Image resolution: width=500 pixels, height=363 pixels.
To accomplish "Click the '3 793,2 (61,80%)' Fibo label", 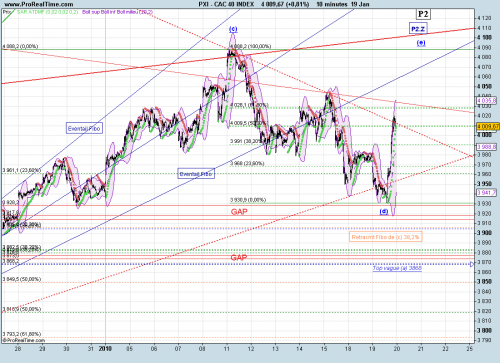I will click(22, 334).
